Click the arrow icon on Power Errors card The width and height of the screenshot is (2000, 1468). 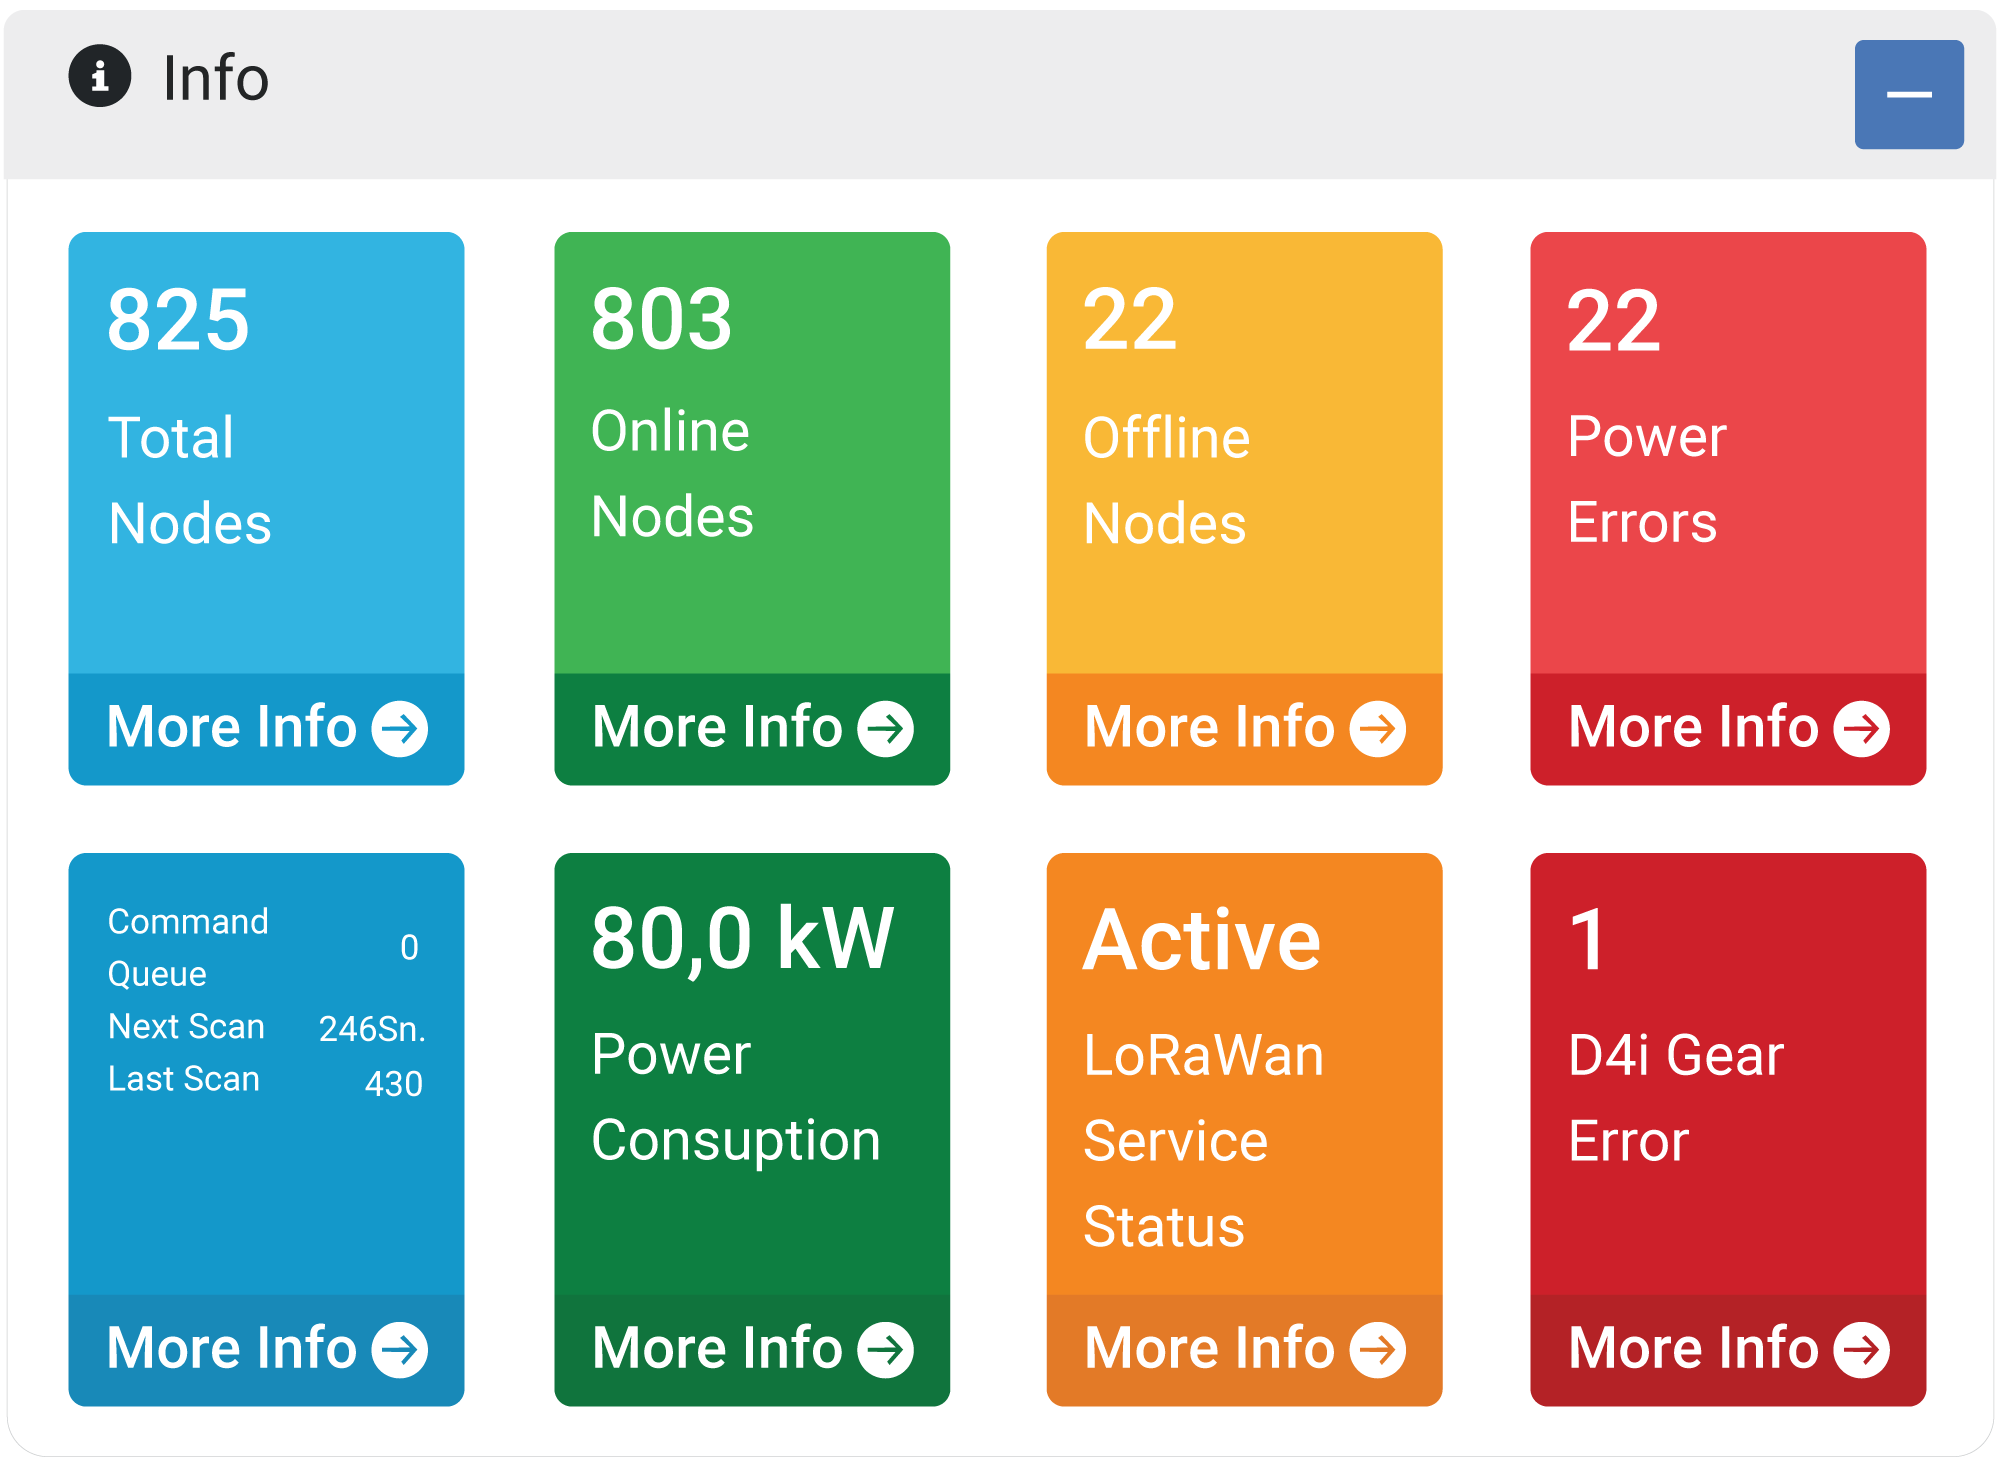tap(1862, 728)
